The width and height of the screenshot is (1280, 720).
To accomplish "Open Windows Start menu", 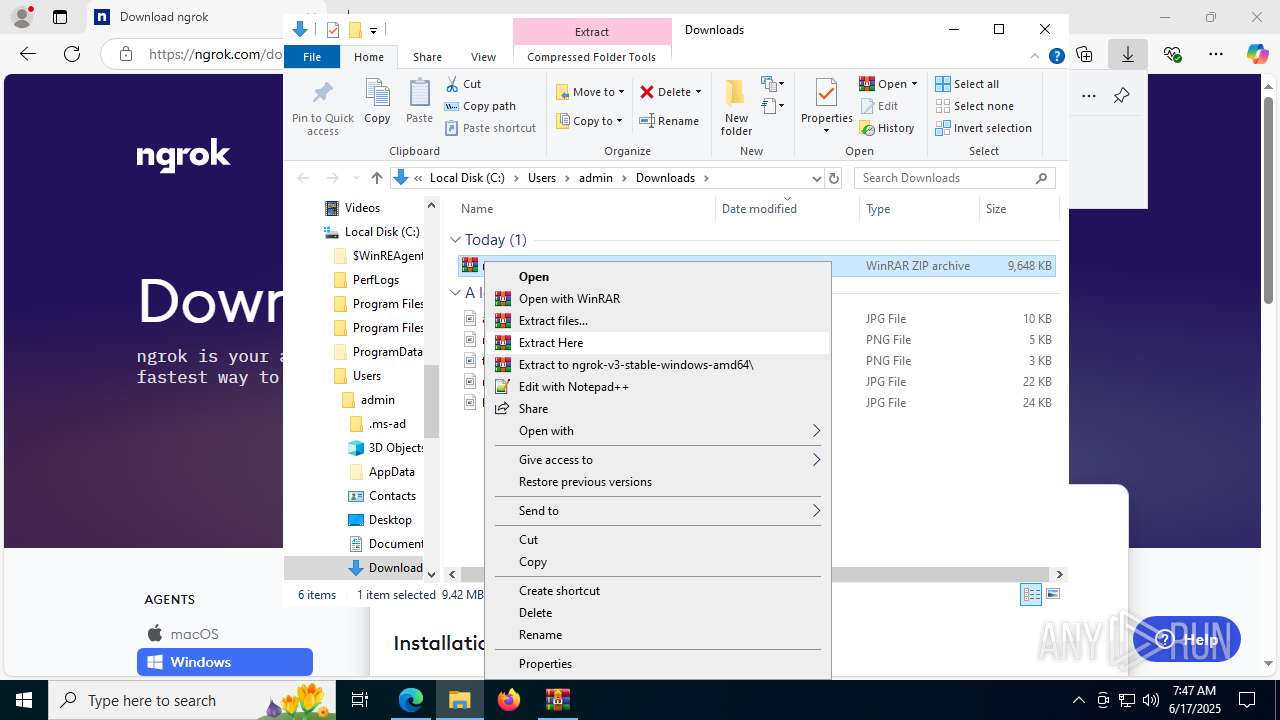I will pos(24,700).
